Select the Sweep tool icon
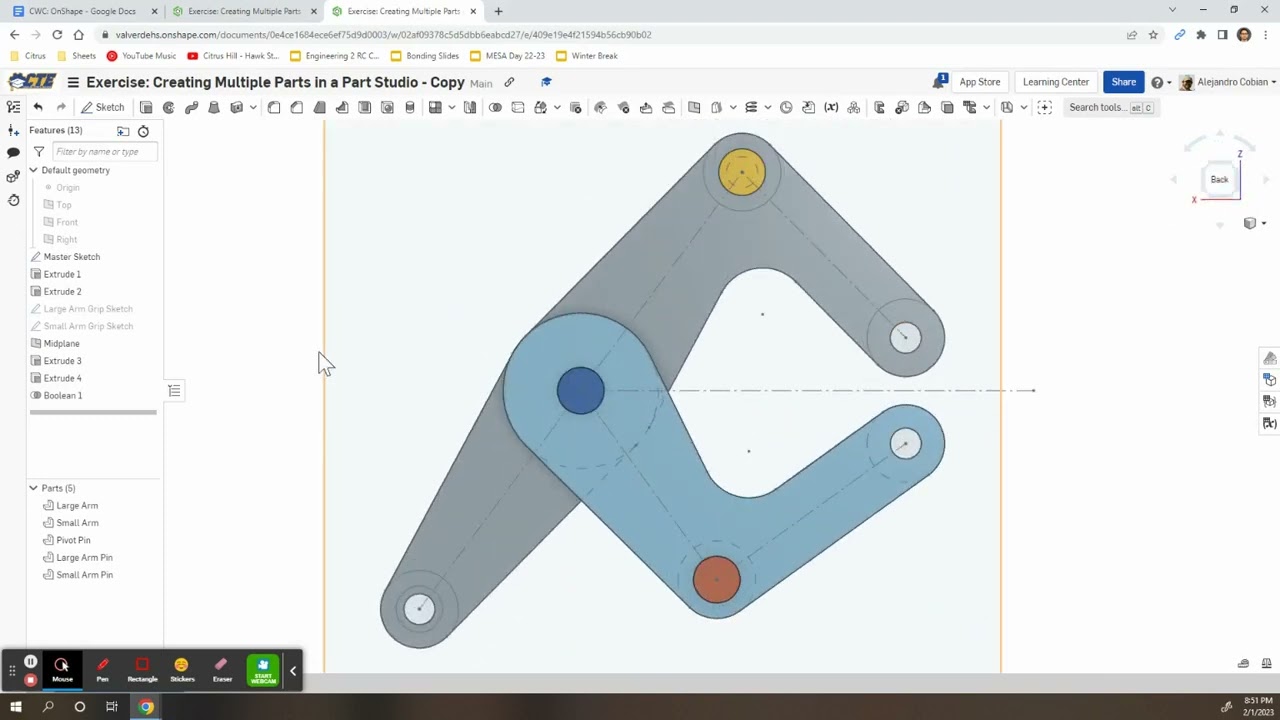Image resolution: width=1280 pixels, height=720 pixels. [191, 107]
